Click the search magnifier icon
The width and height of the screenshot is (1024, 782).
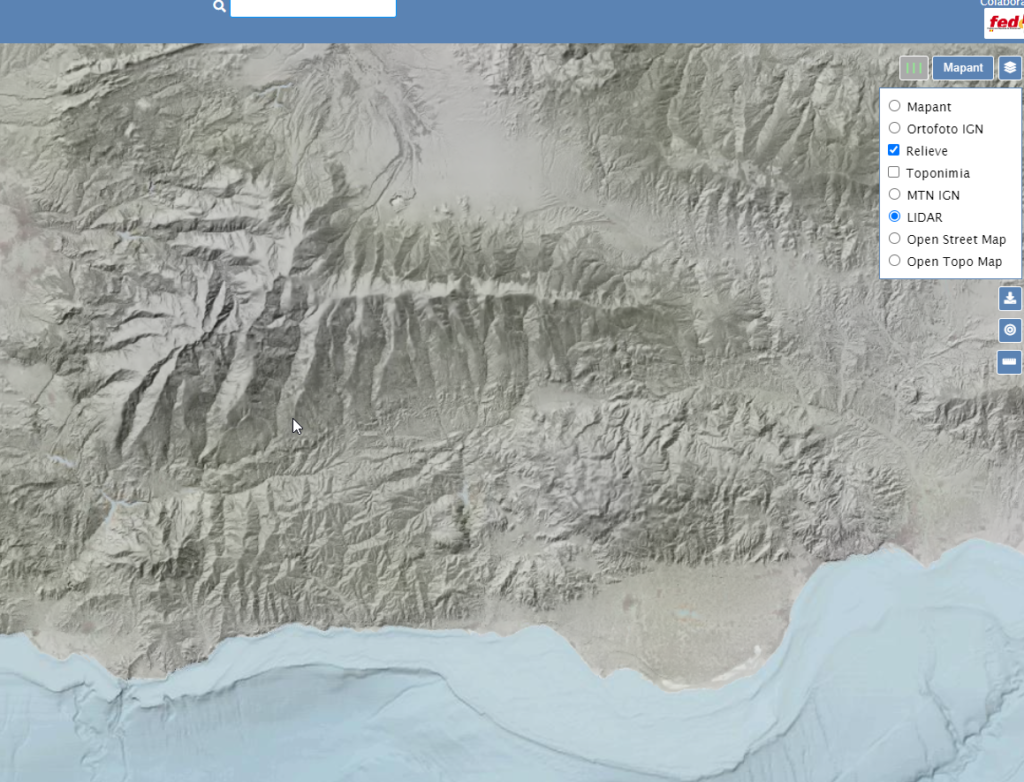pyautogui.click(x=219, y=7)
